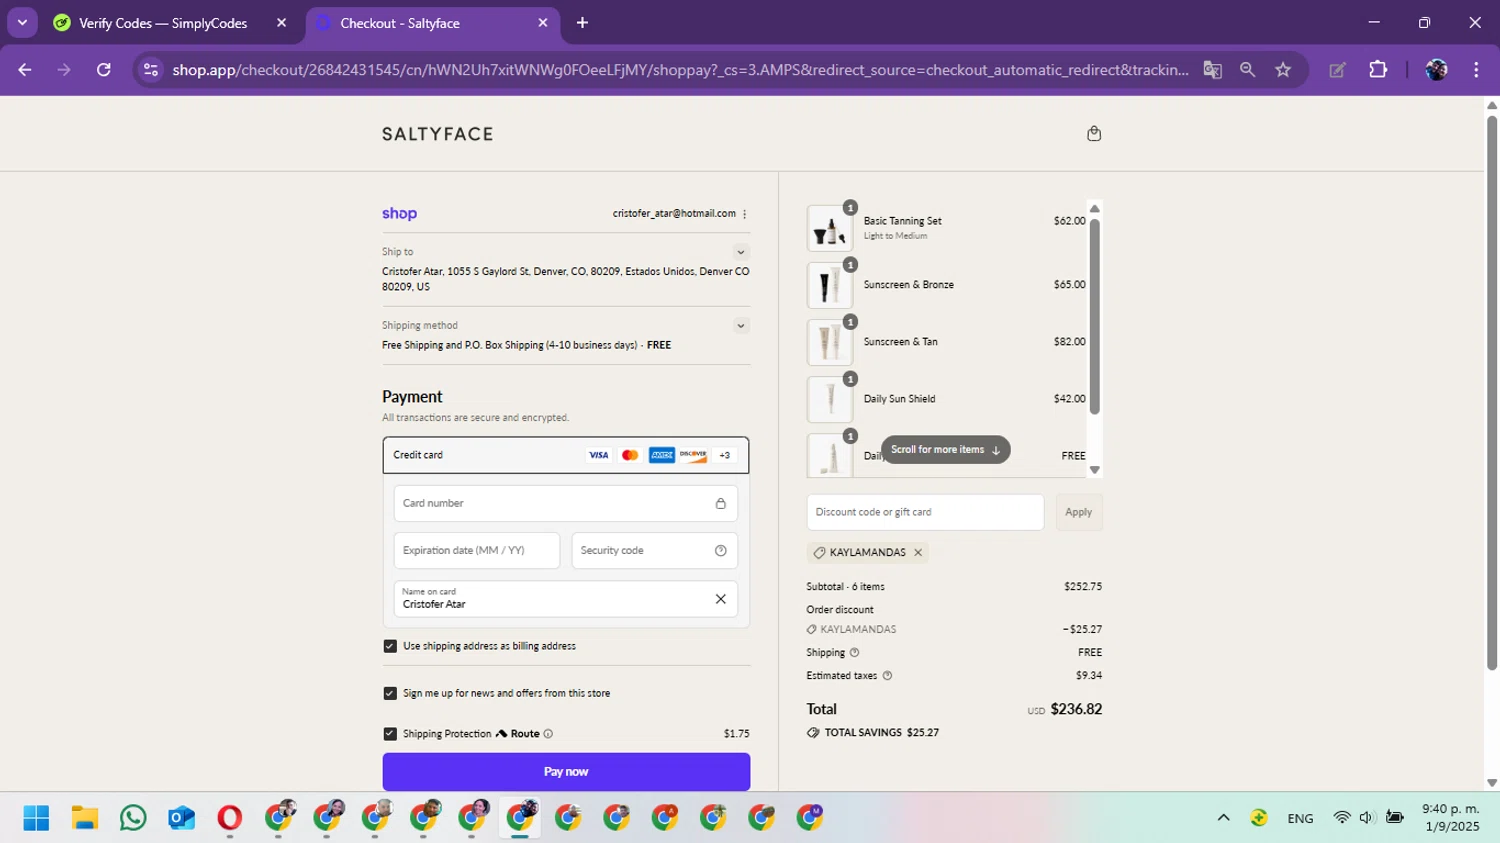Focus the Card number field

[x=566, y=503]
